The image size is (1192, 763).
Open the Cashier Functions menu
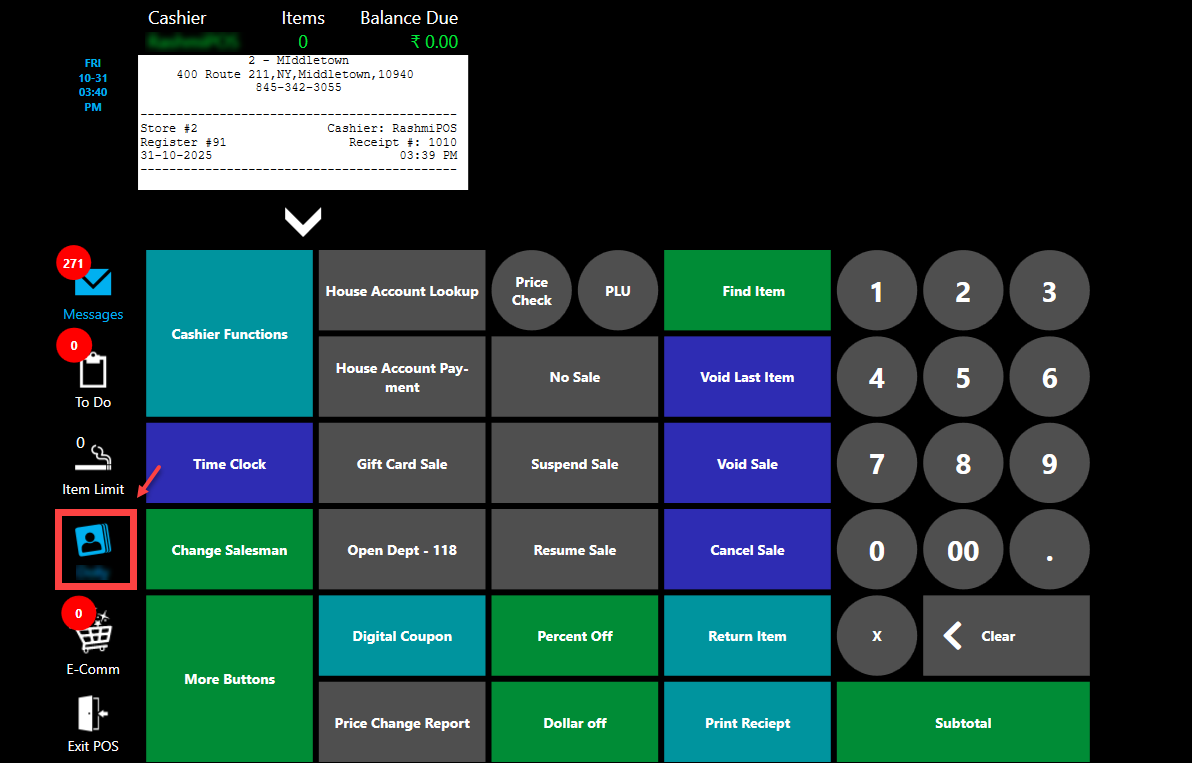coord(229,334)
